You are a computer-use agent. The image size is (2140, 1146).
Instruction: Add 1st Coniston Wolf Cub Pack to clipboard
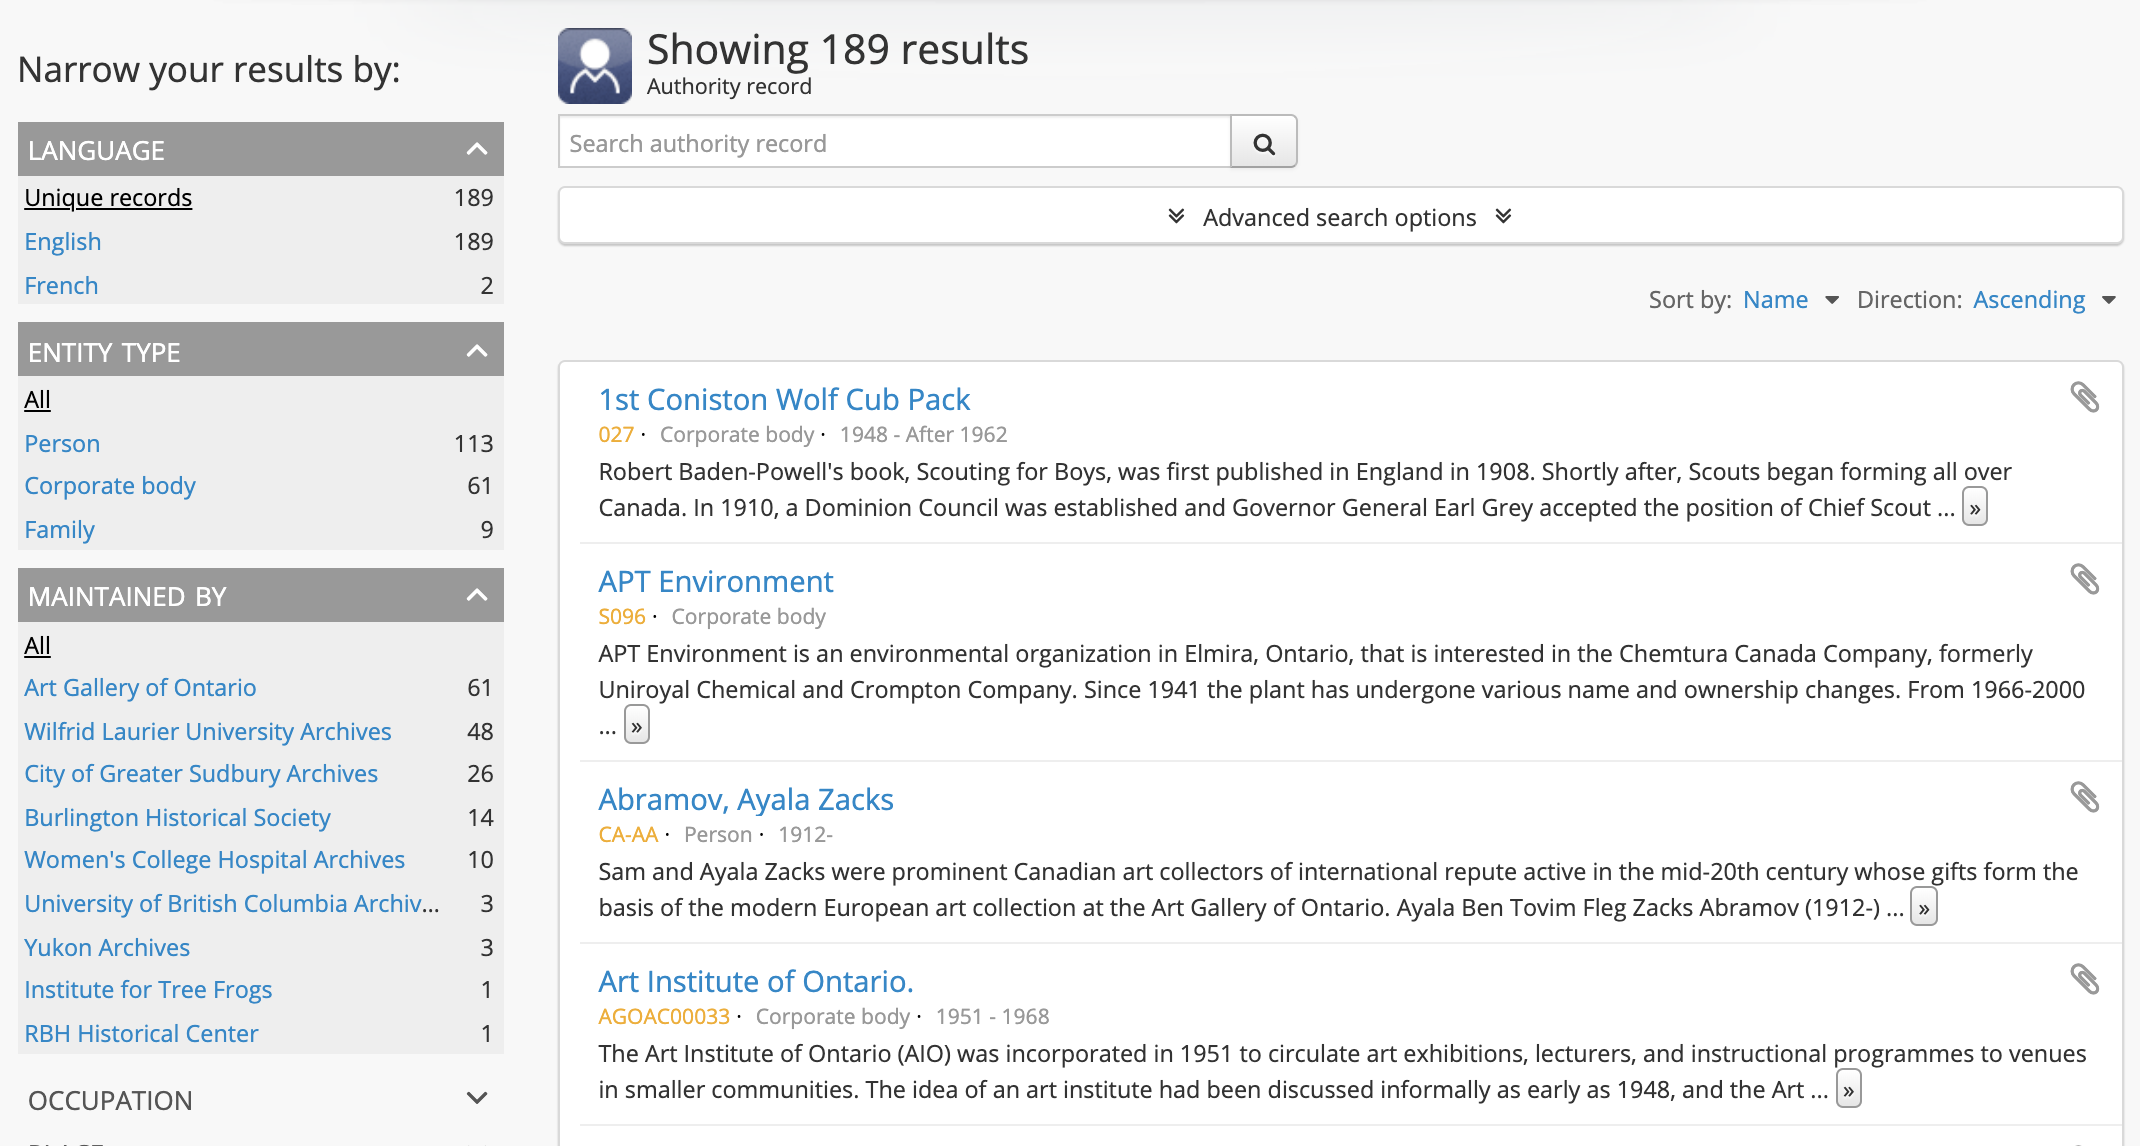[2084, 398]
